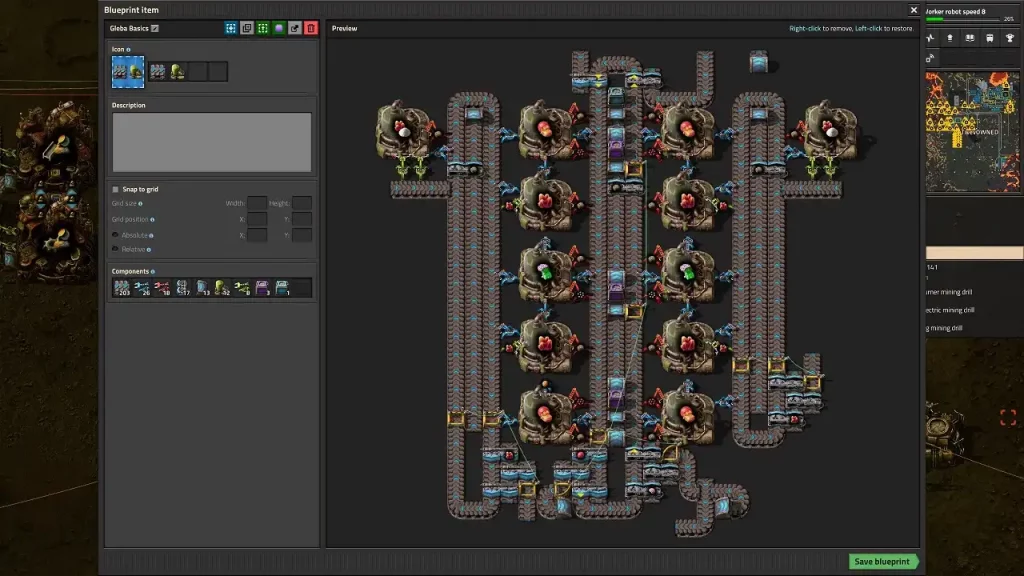Click the purple chest component showing 3
Viewport: 1024px width, 576px height.
(263, 287)
